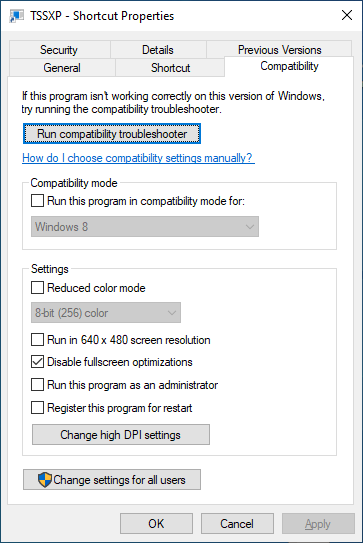363x543 pixels.
Task: Switch to the Security tab
Action: point(59,50)
